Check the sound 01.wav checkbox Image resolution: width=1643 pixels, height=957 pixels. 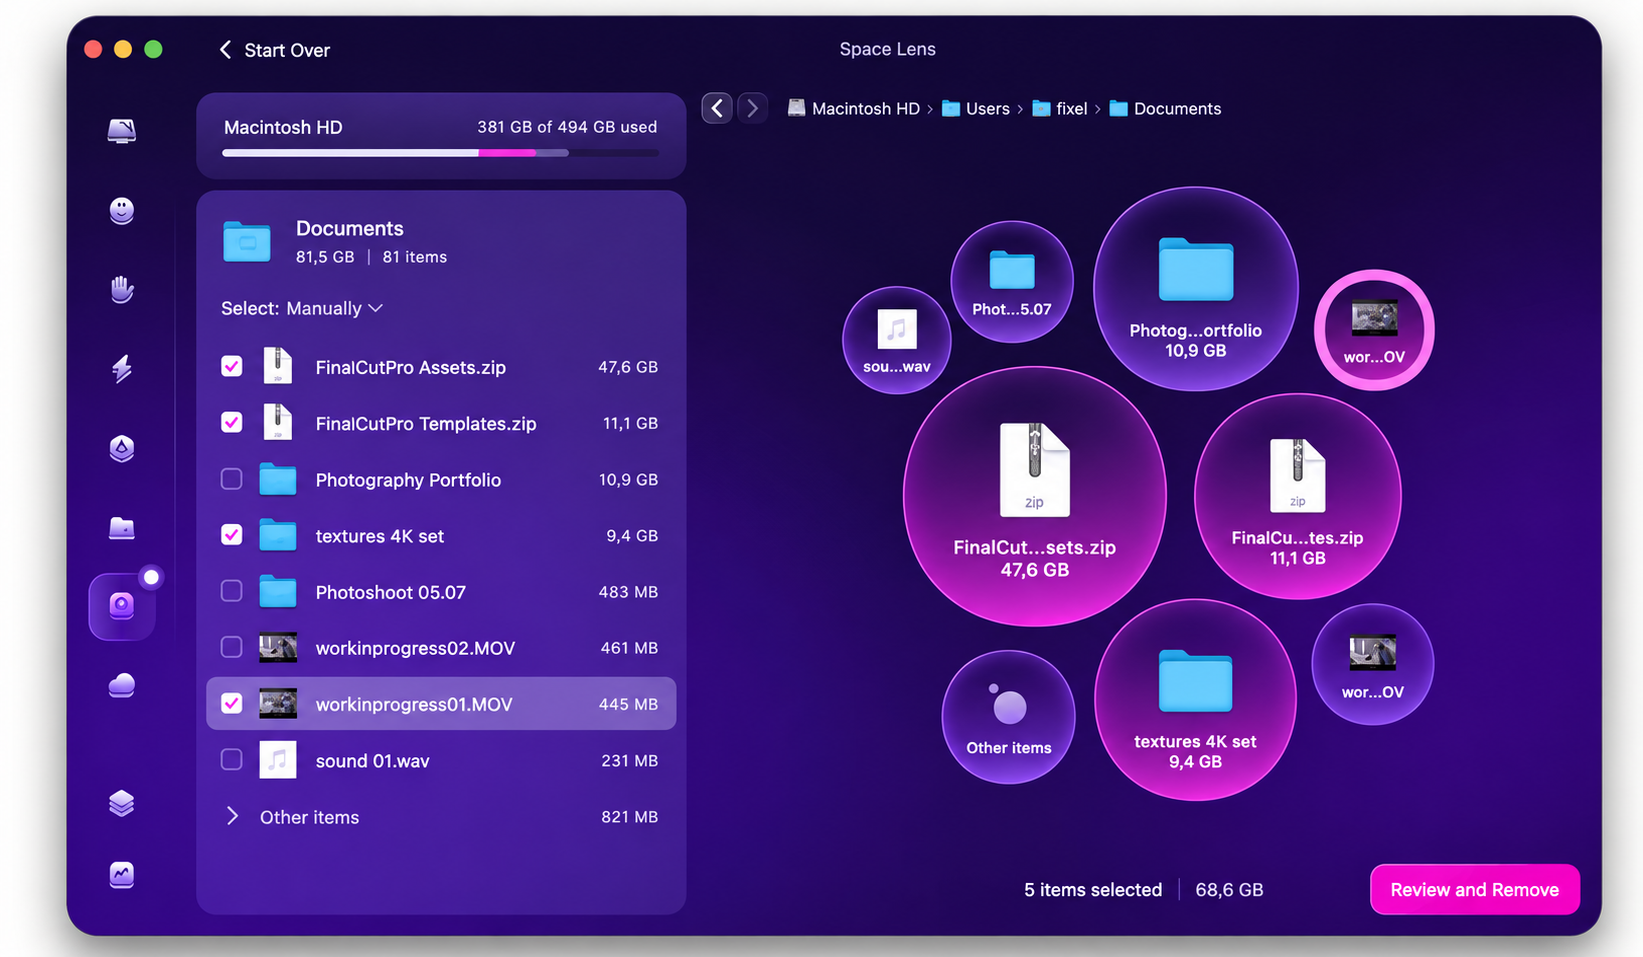tap(232, 760)
